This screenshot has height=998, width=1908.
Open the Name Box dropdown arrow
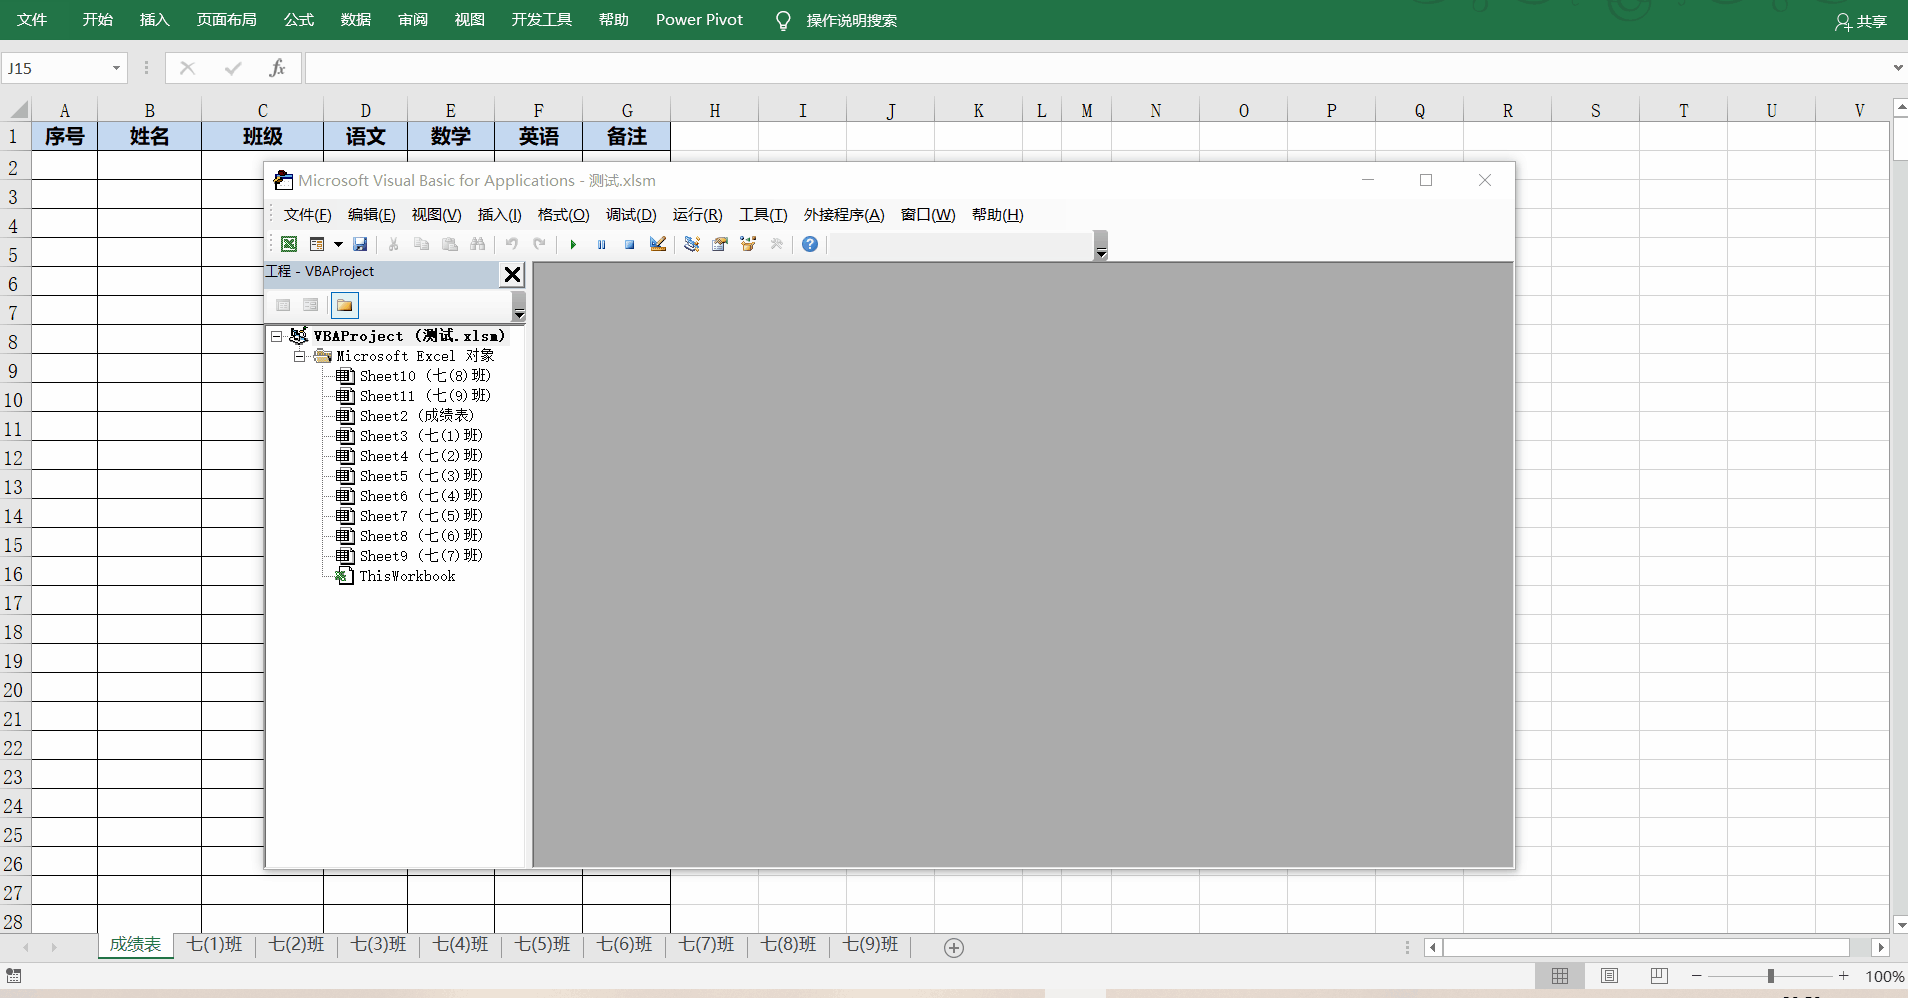[116, 68]
